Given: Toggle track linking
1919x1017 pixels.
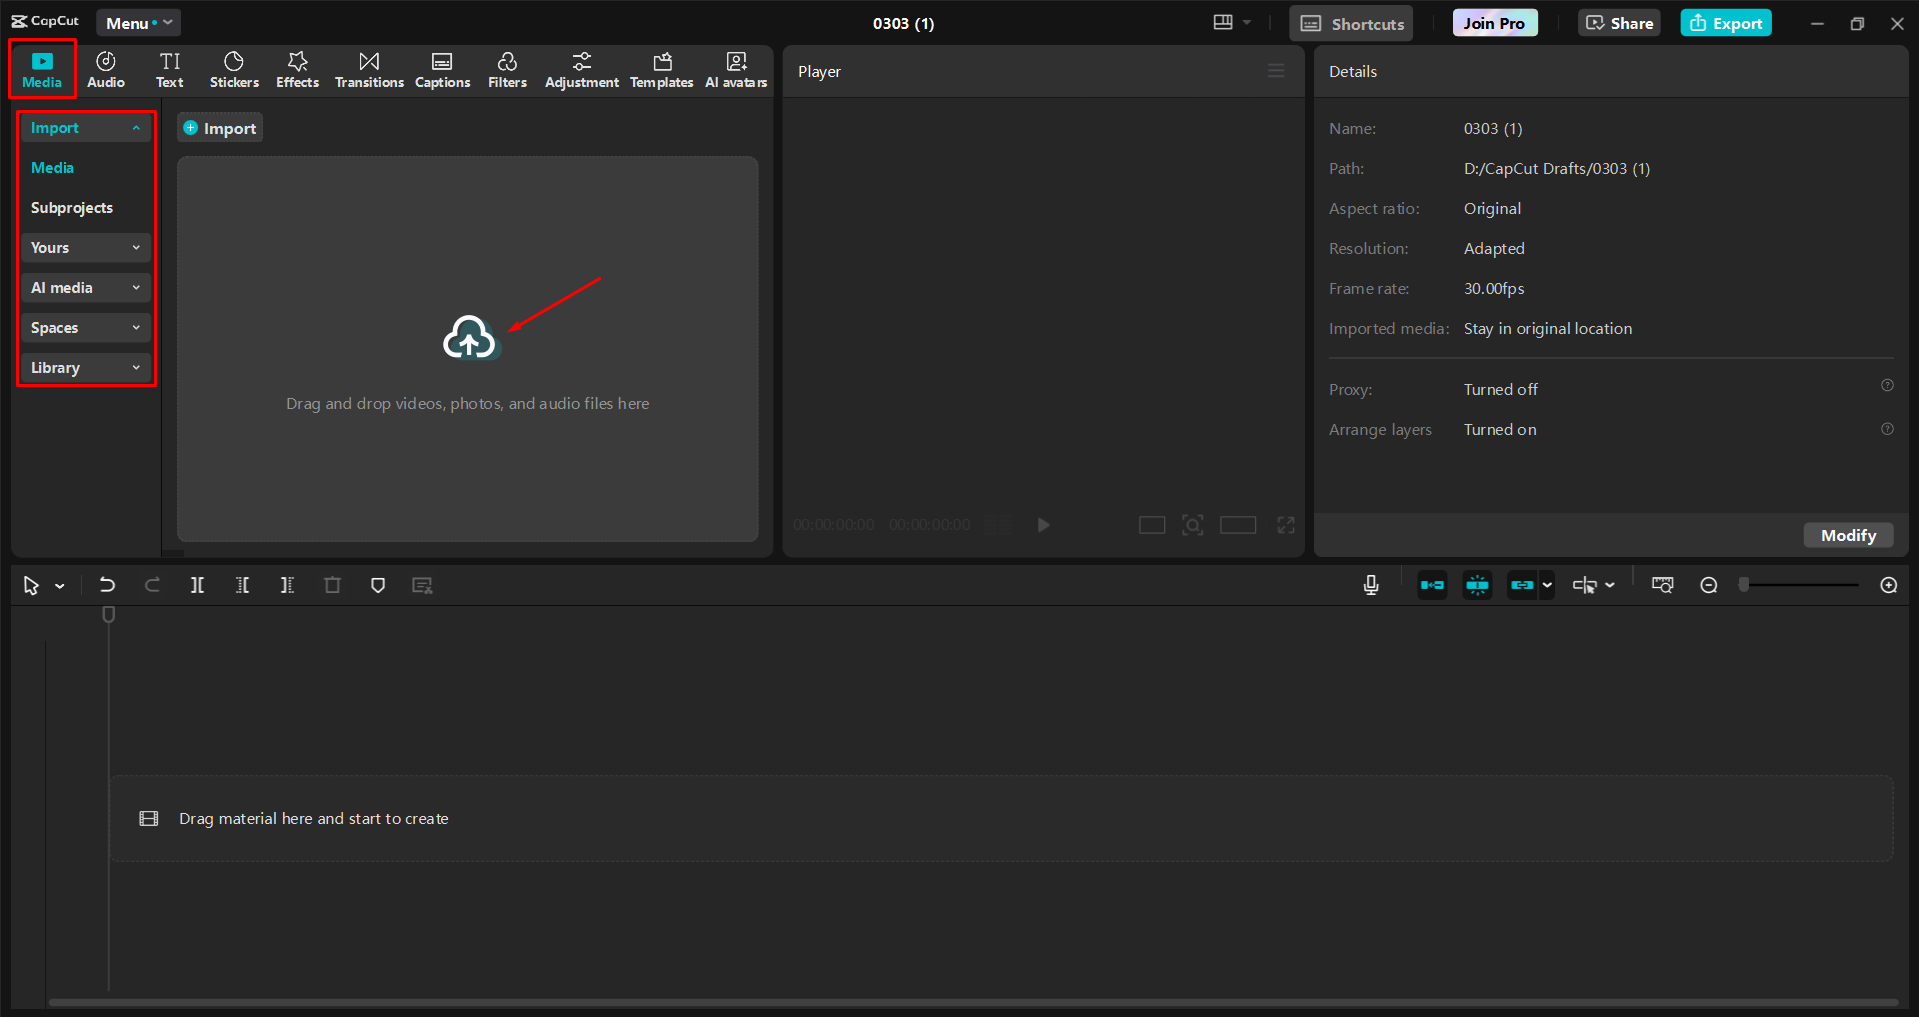Looking at the screenshot, I should pyautogui.click(x=1522, y=585).
